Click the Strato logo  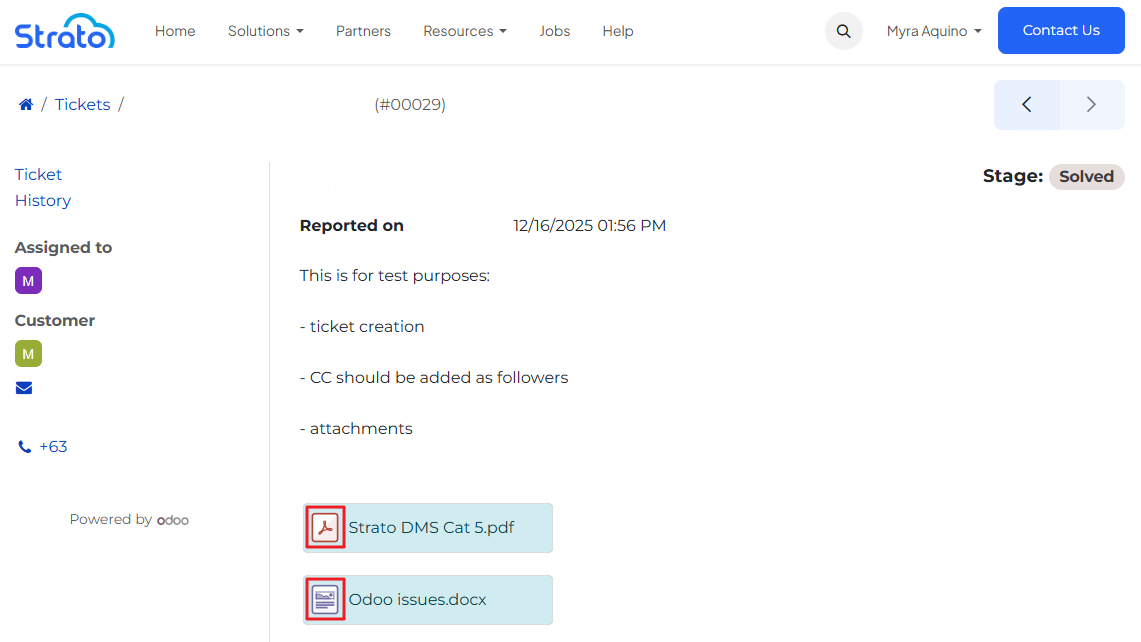click(x=64, y=31)
